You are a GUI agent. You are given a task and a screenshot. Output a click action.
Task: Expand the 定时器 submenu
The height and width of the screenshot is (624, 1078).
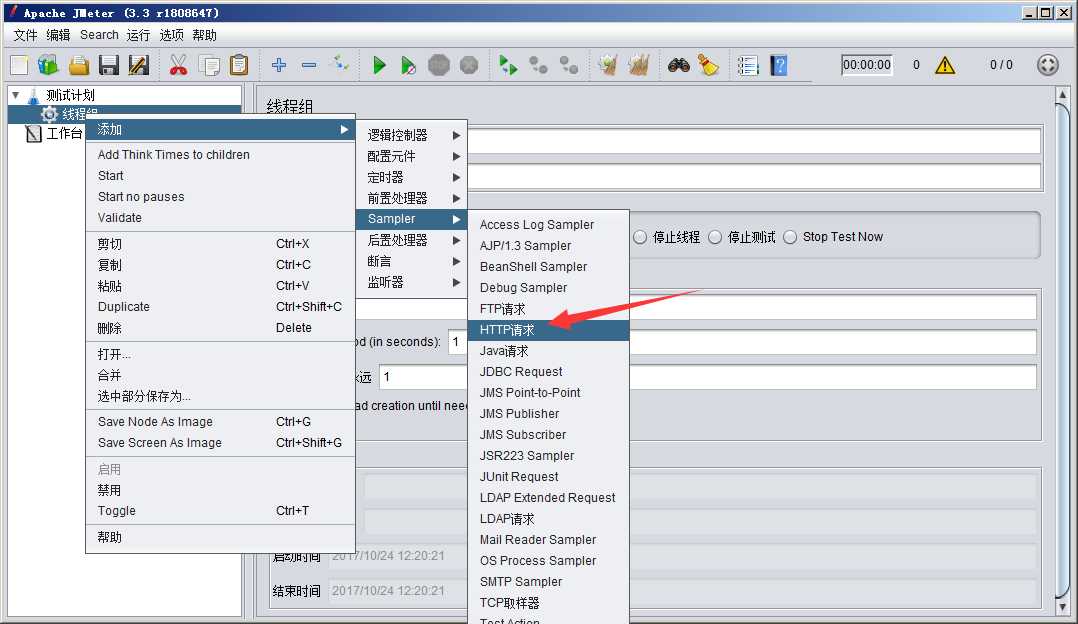click(412, 177)
